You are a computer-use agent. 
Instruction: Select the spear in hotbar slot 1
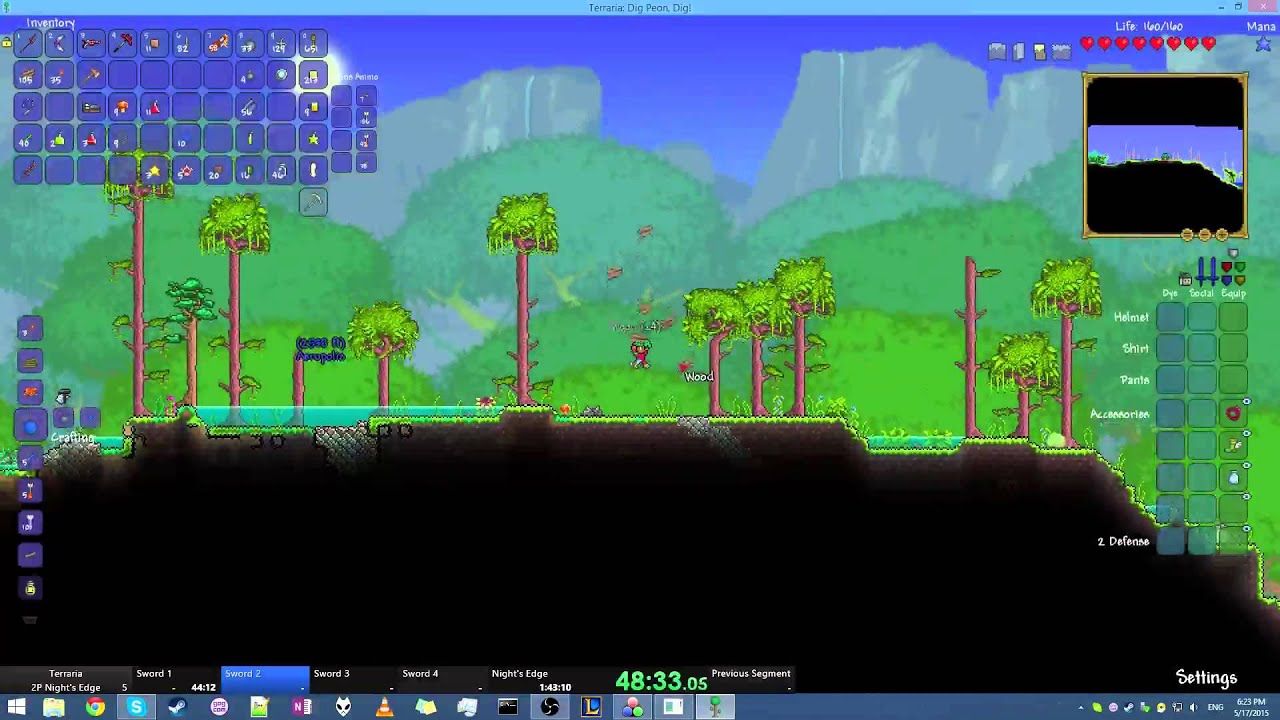tap(28, 44)
